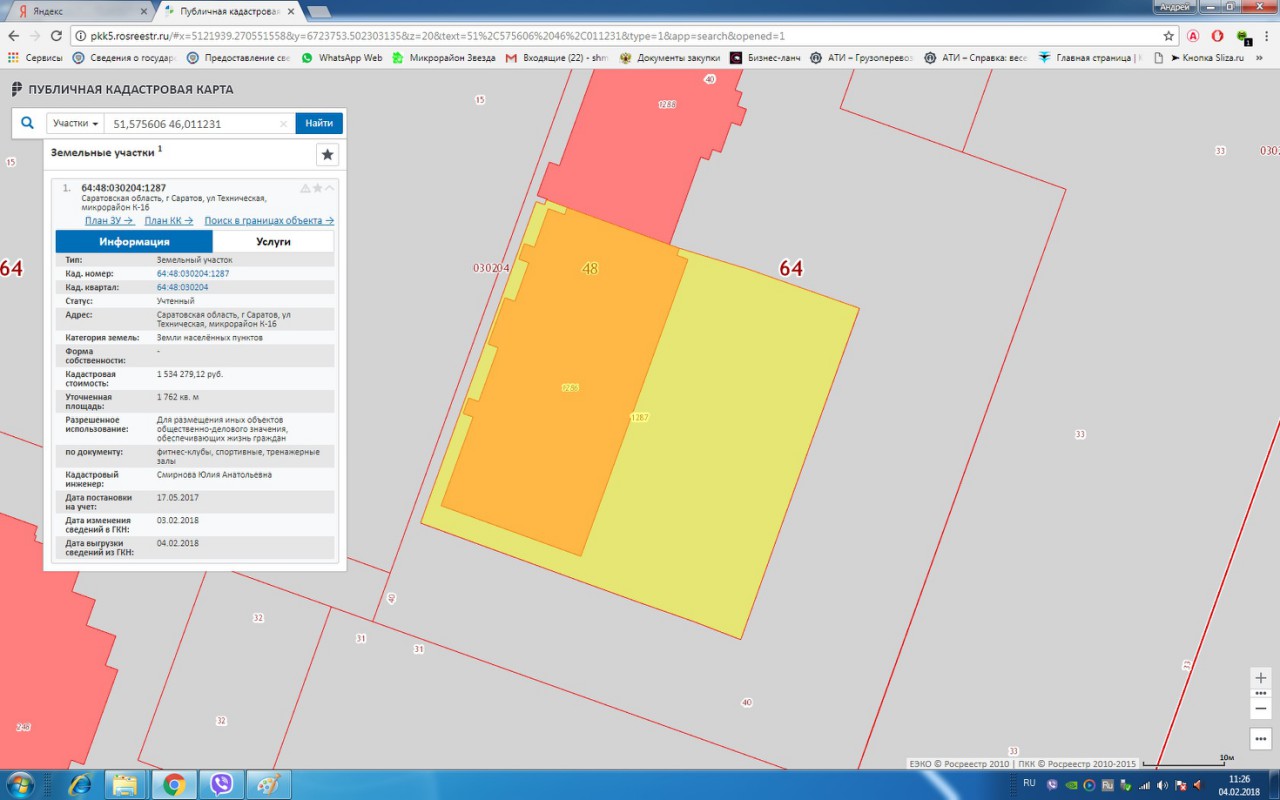Image resolution: width=1280 pixels, height=800 pixels.
Task: Open Viber from the taskbar
Action: point(221,784)
